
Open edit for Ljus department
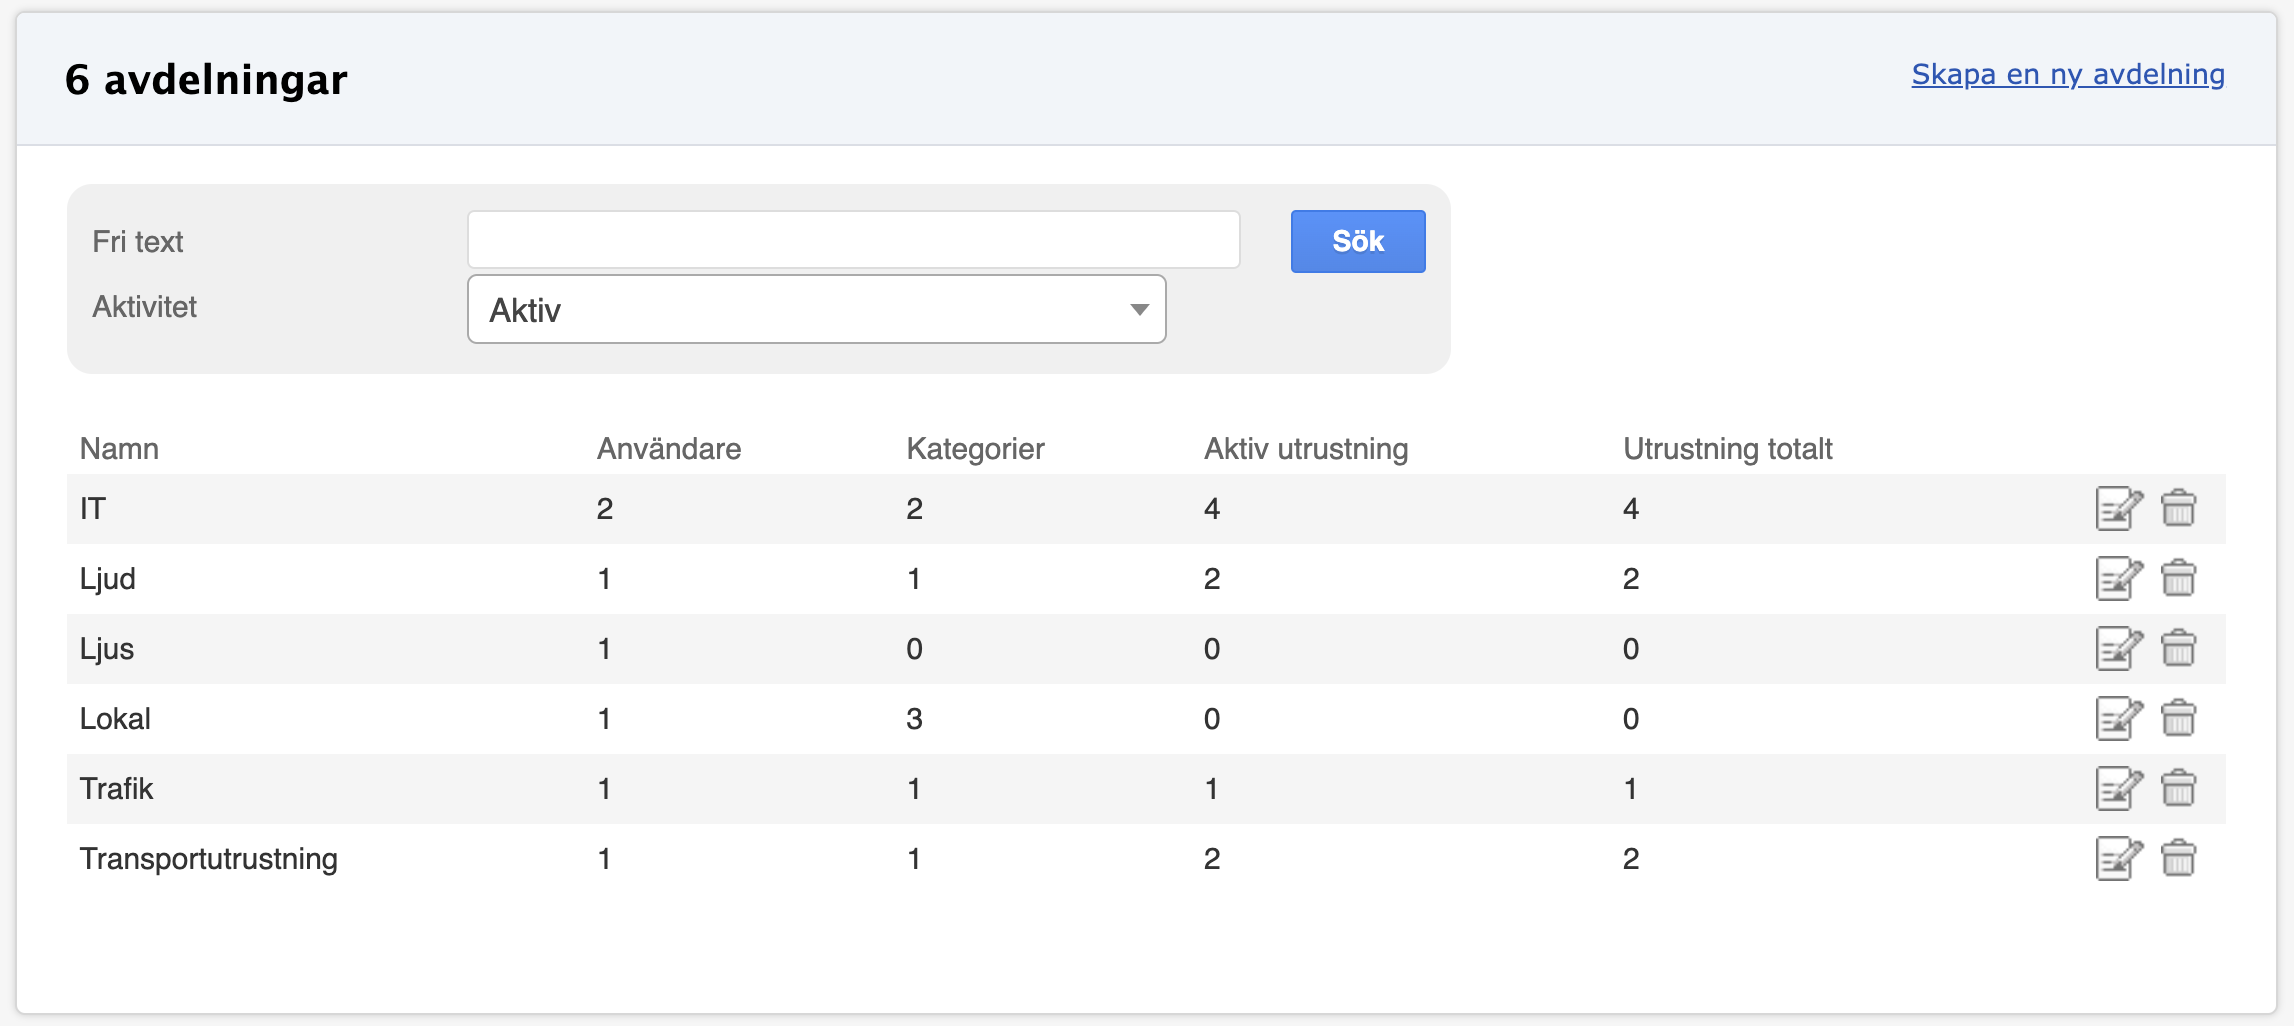click(2118, 649)
